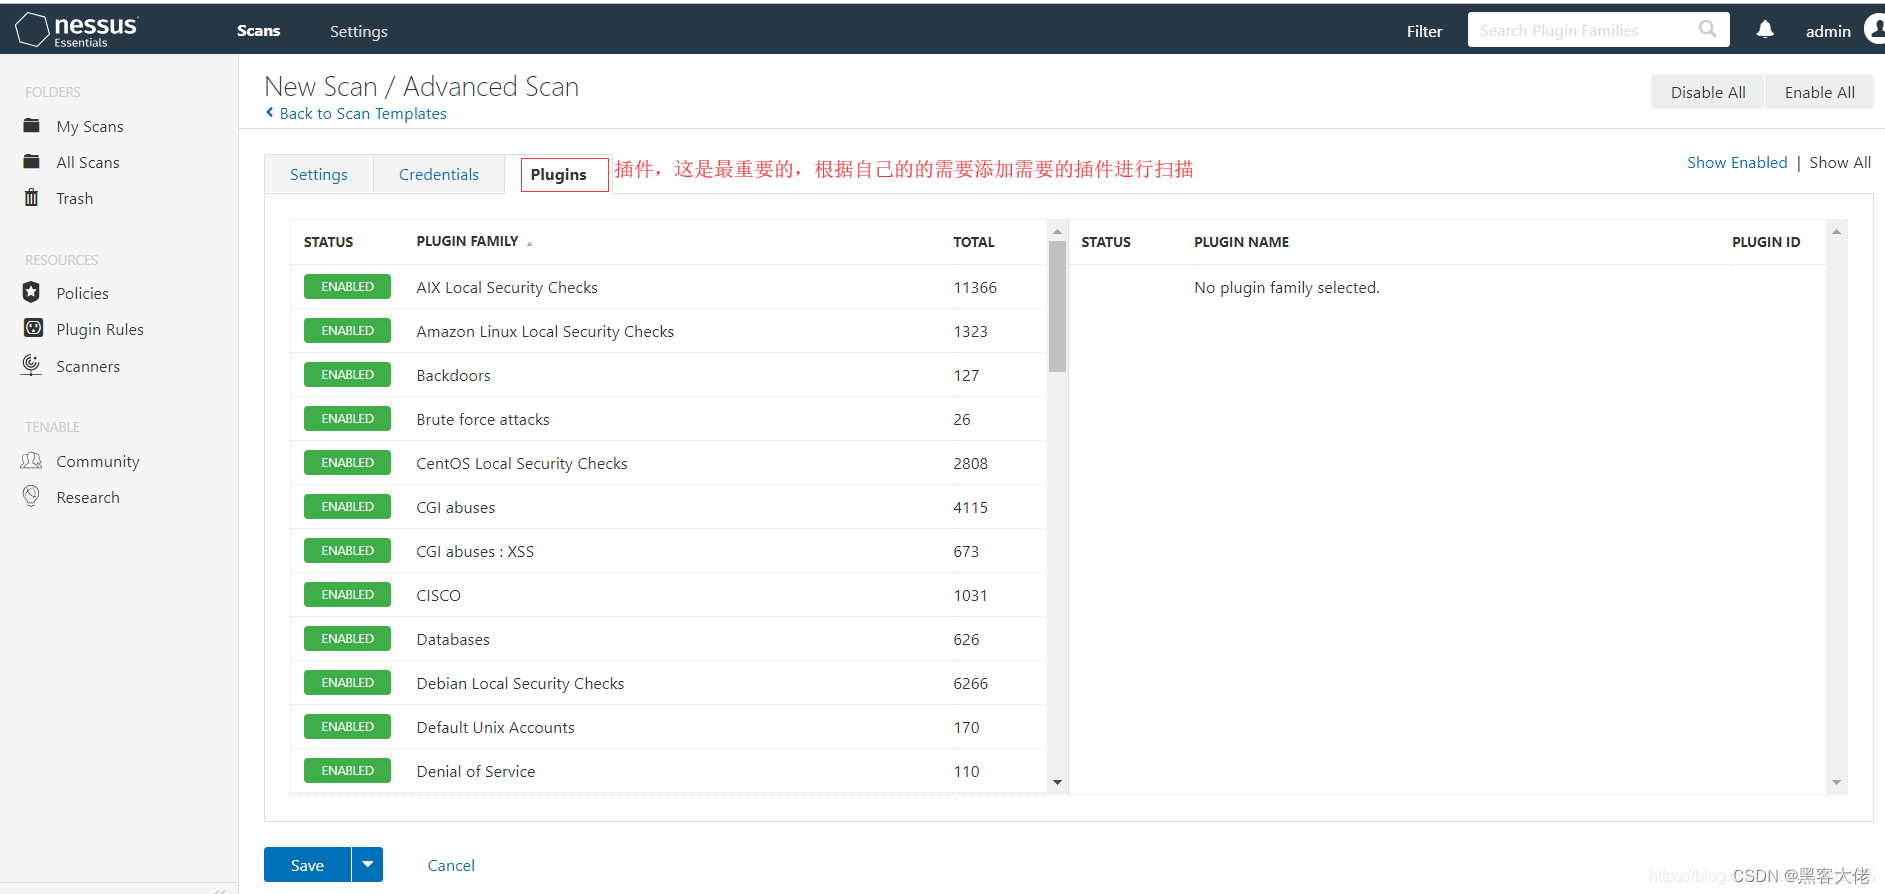Open the Settings top menu
This screenshot has height=894, width=1885.
pos(358,31)
